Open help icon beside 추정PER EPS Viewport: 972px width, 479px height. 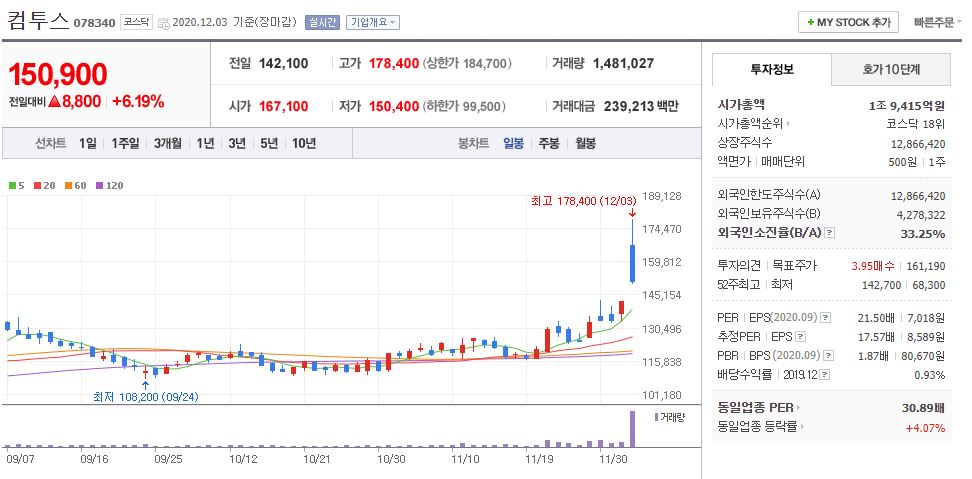pos(801,337)
